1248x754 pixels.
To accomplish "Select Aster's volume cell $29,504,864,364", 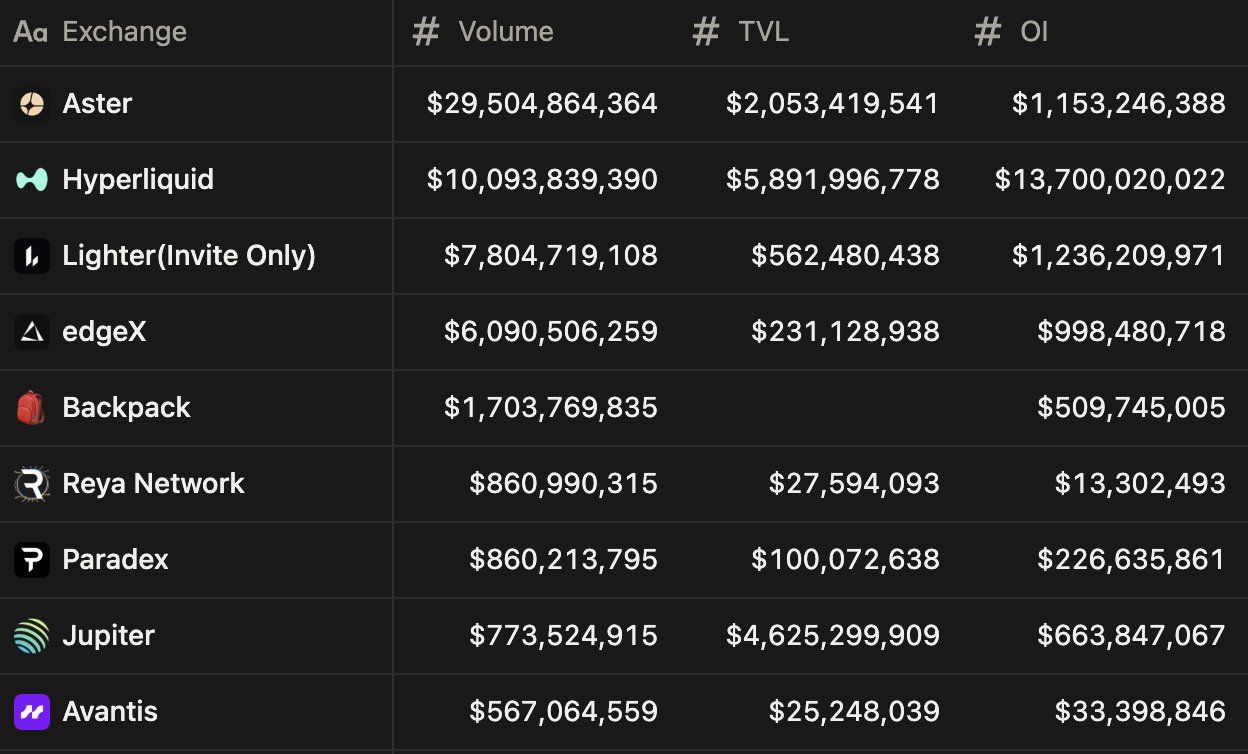I will pyautogui.click(x=542, y=104).
